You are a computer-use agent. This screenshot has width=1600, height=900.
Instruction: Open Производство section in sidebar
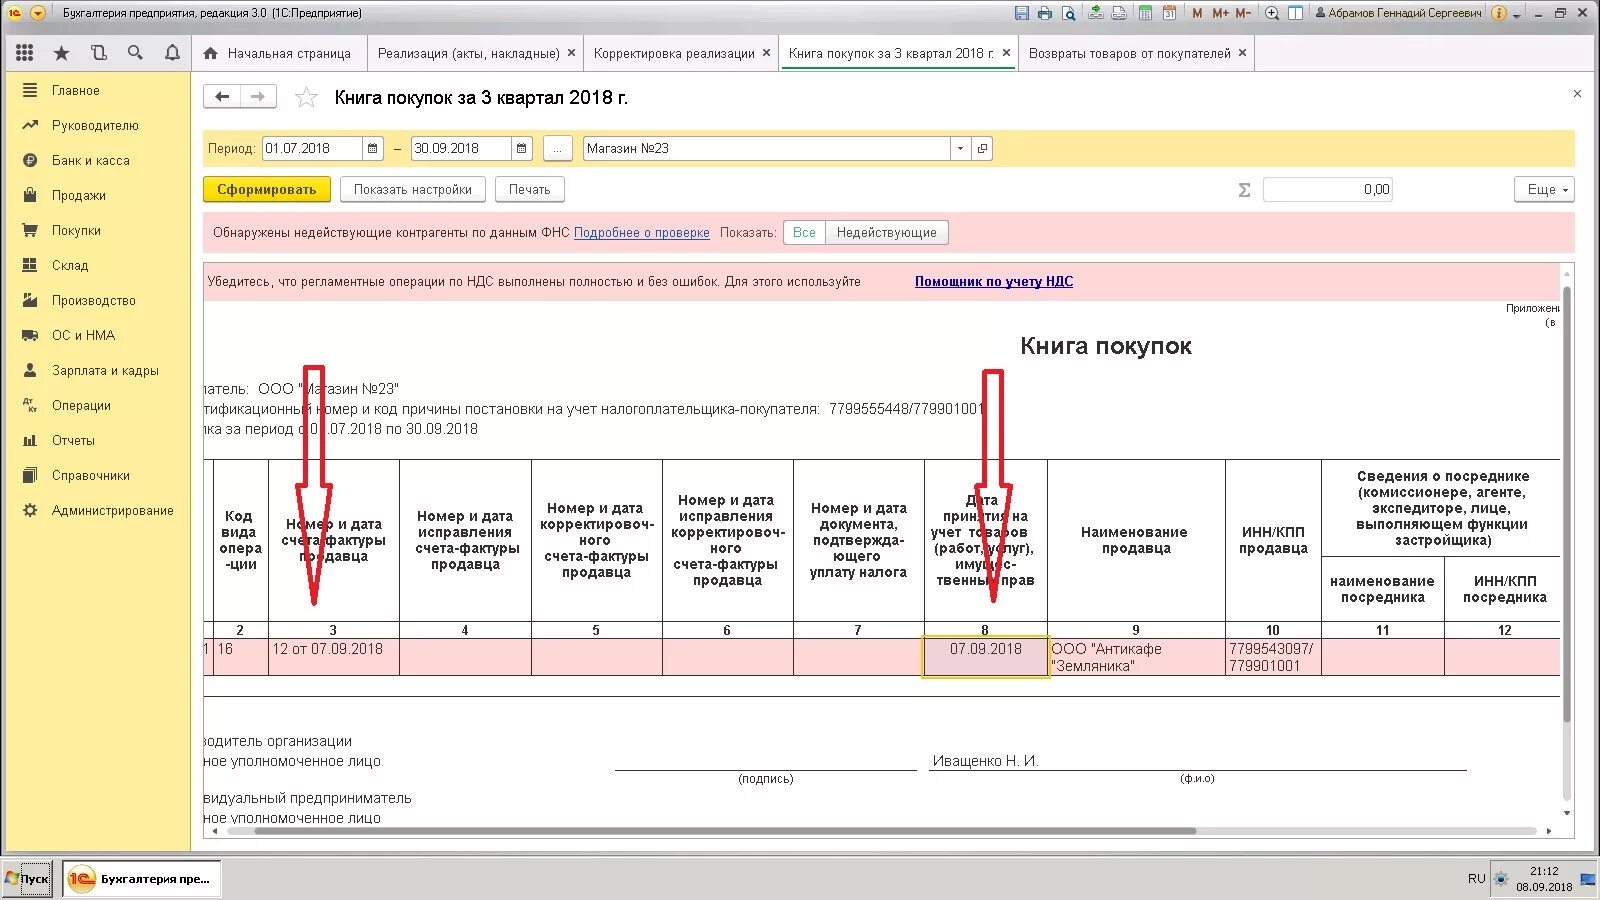(93, 300)
